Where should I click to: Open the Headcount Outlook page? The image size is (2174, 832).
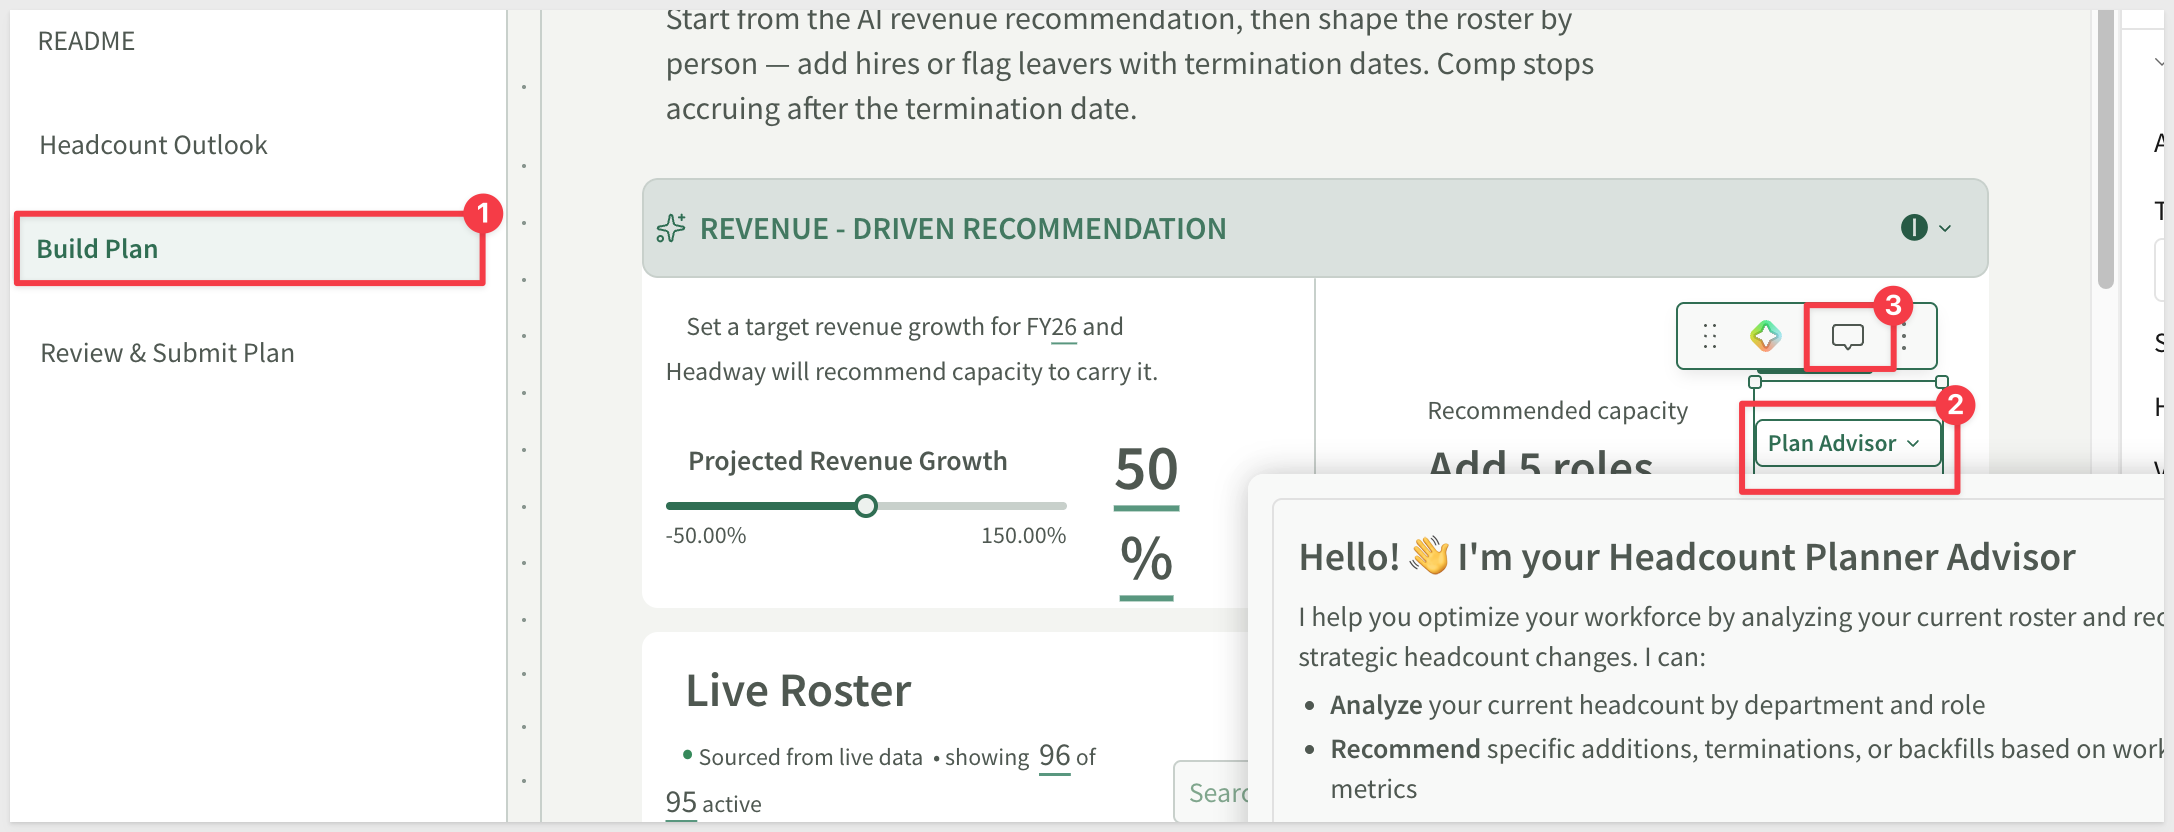coord(153,145)
